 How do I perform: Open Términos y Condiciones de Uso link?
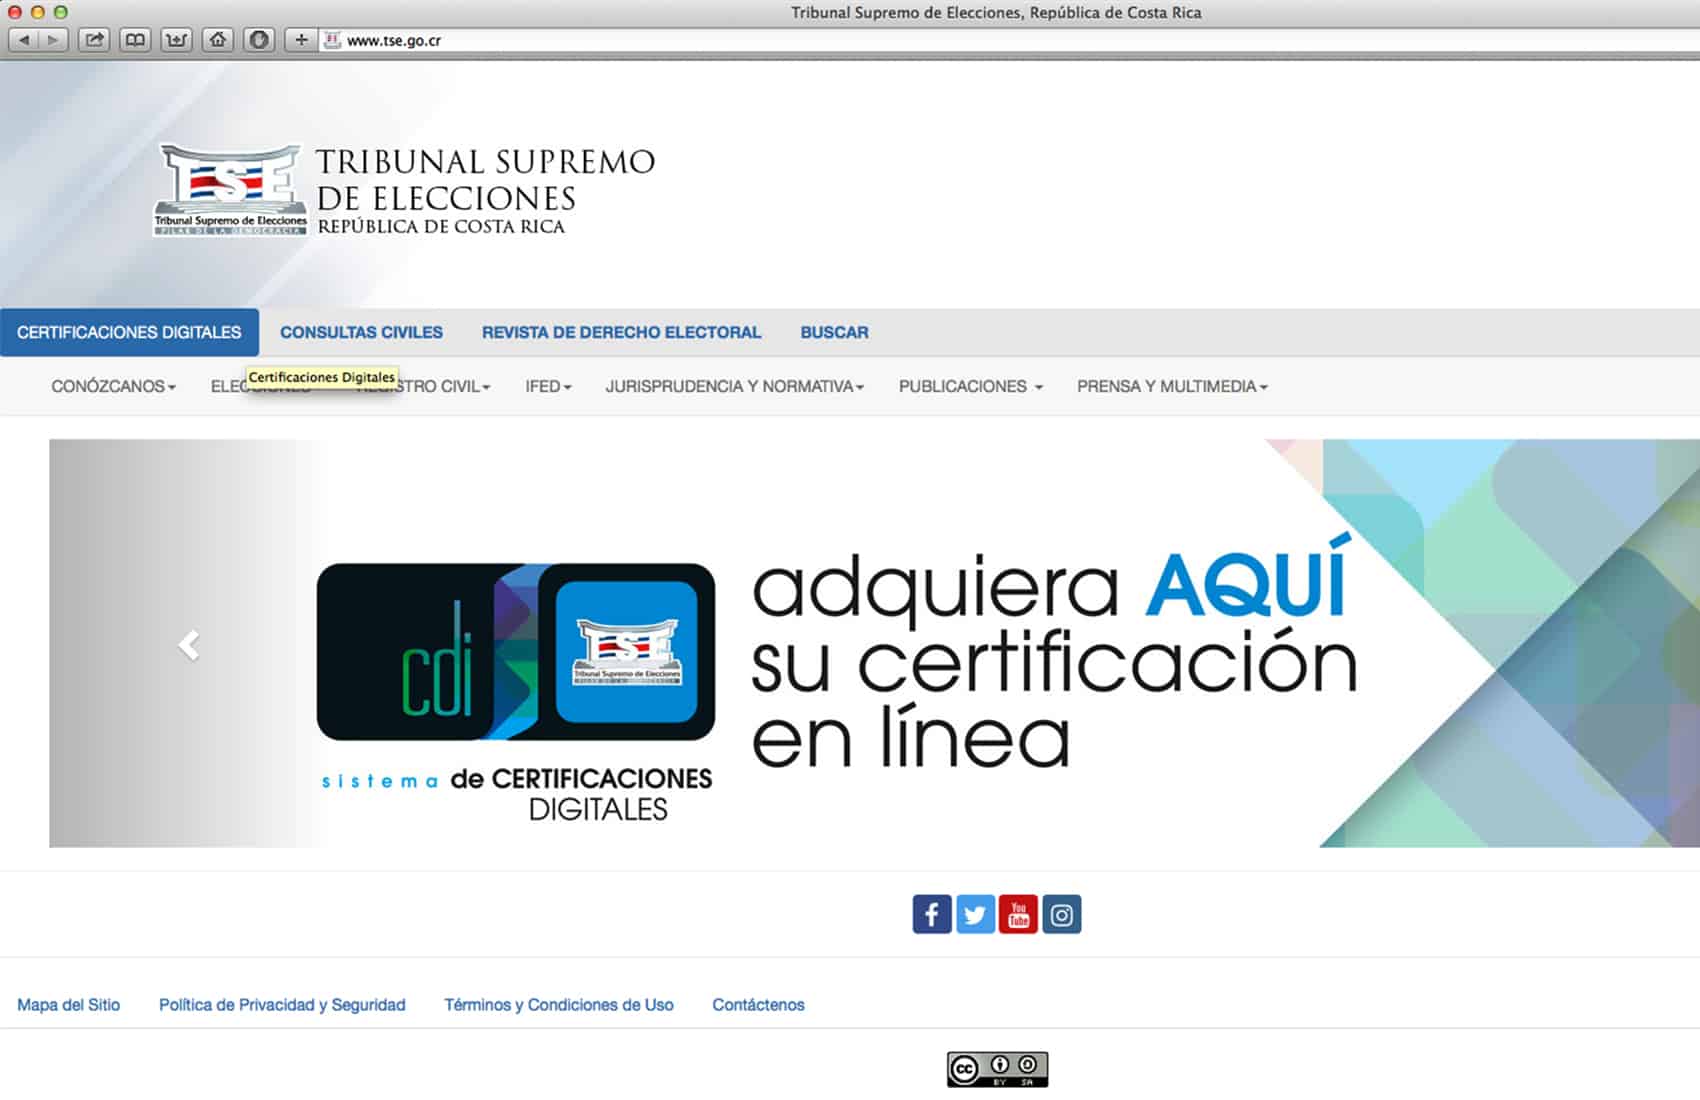point(559,1005)
